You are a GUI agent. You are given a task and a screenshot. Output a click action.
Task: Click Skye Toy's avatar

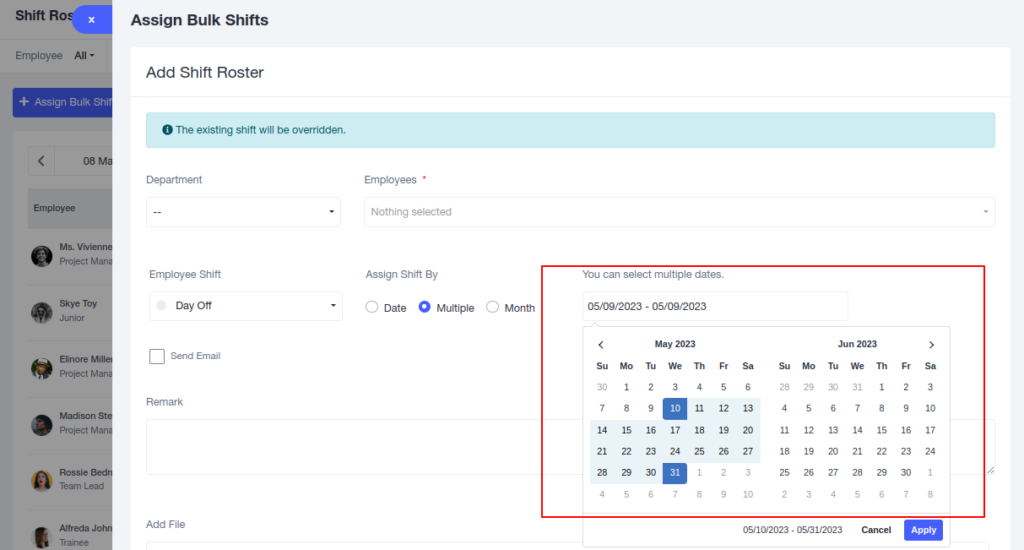click(x=42, y=312)
